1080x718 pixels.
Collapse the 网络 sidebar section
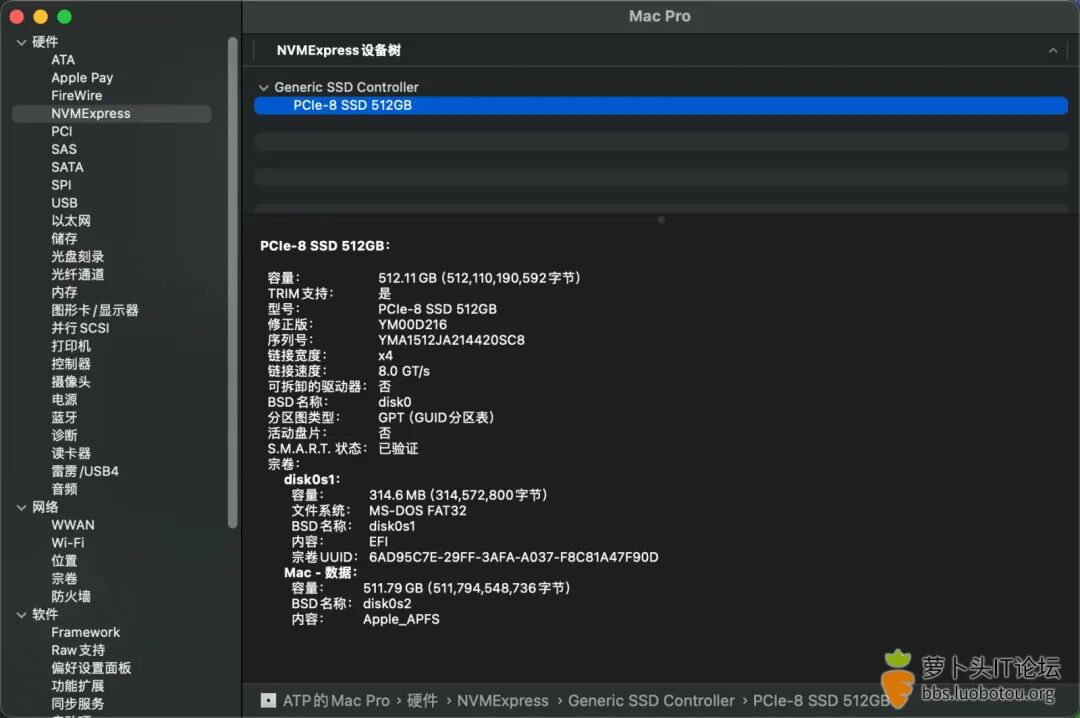[x=22, y=507]
